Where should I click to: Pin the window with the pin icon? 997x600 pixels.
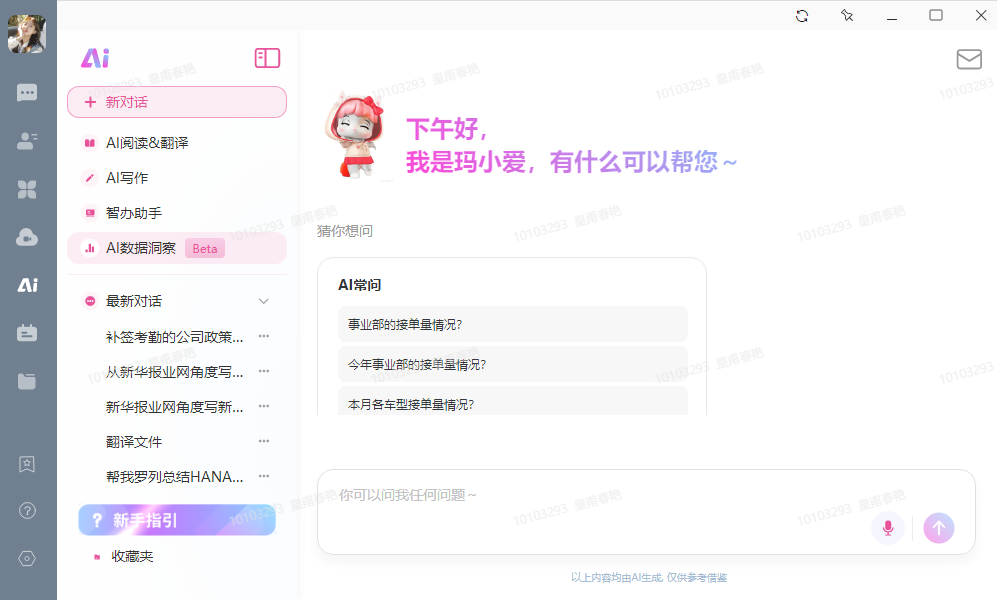pyautogui.click(x=847, y=15)
